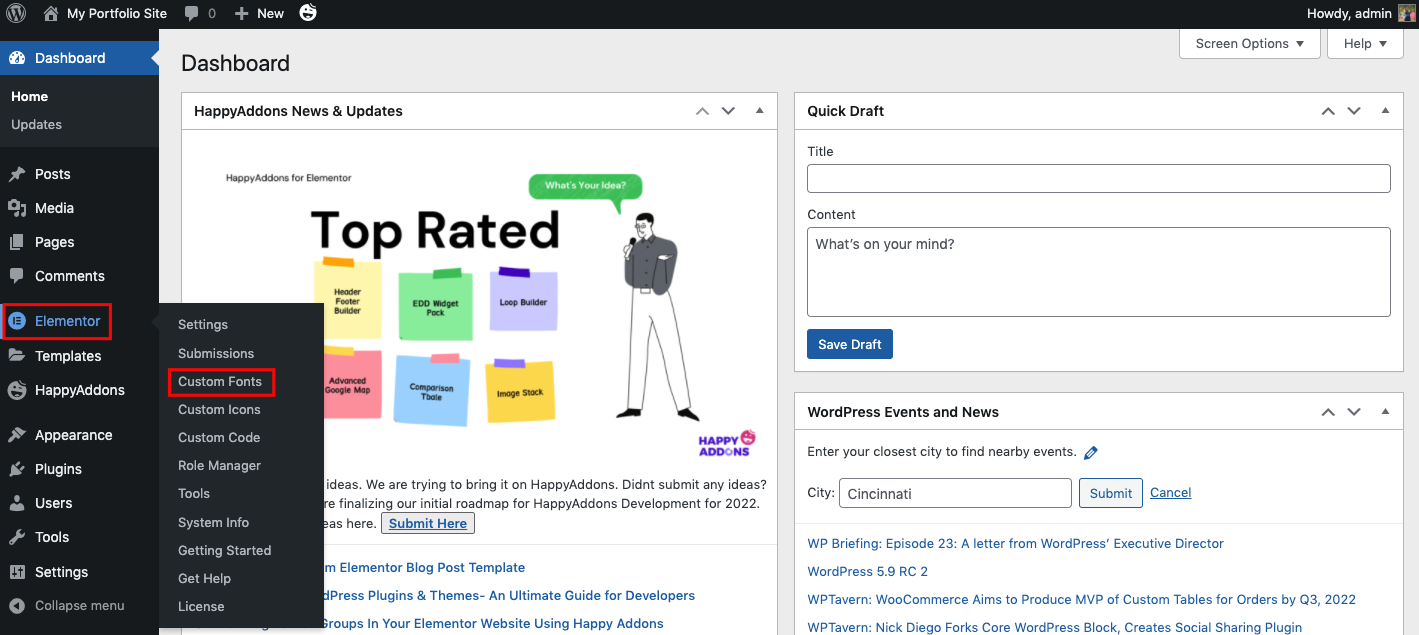Move Quick Draft panel down with chevron
Screen dimensions: 1419x635
click(1354, 111)
